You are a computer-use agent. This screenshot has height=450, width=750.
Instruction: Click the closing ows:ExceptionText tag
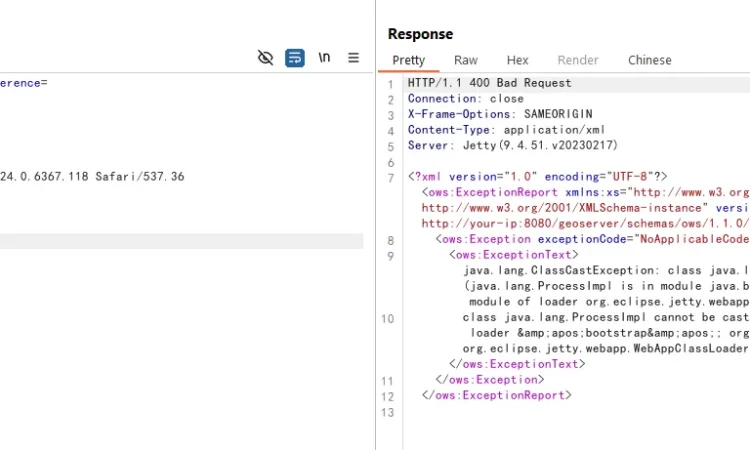point(517,364)
